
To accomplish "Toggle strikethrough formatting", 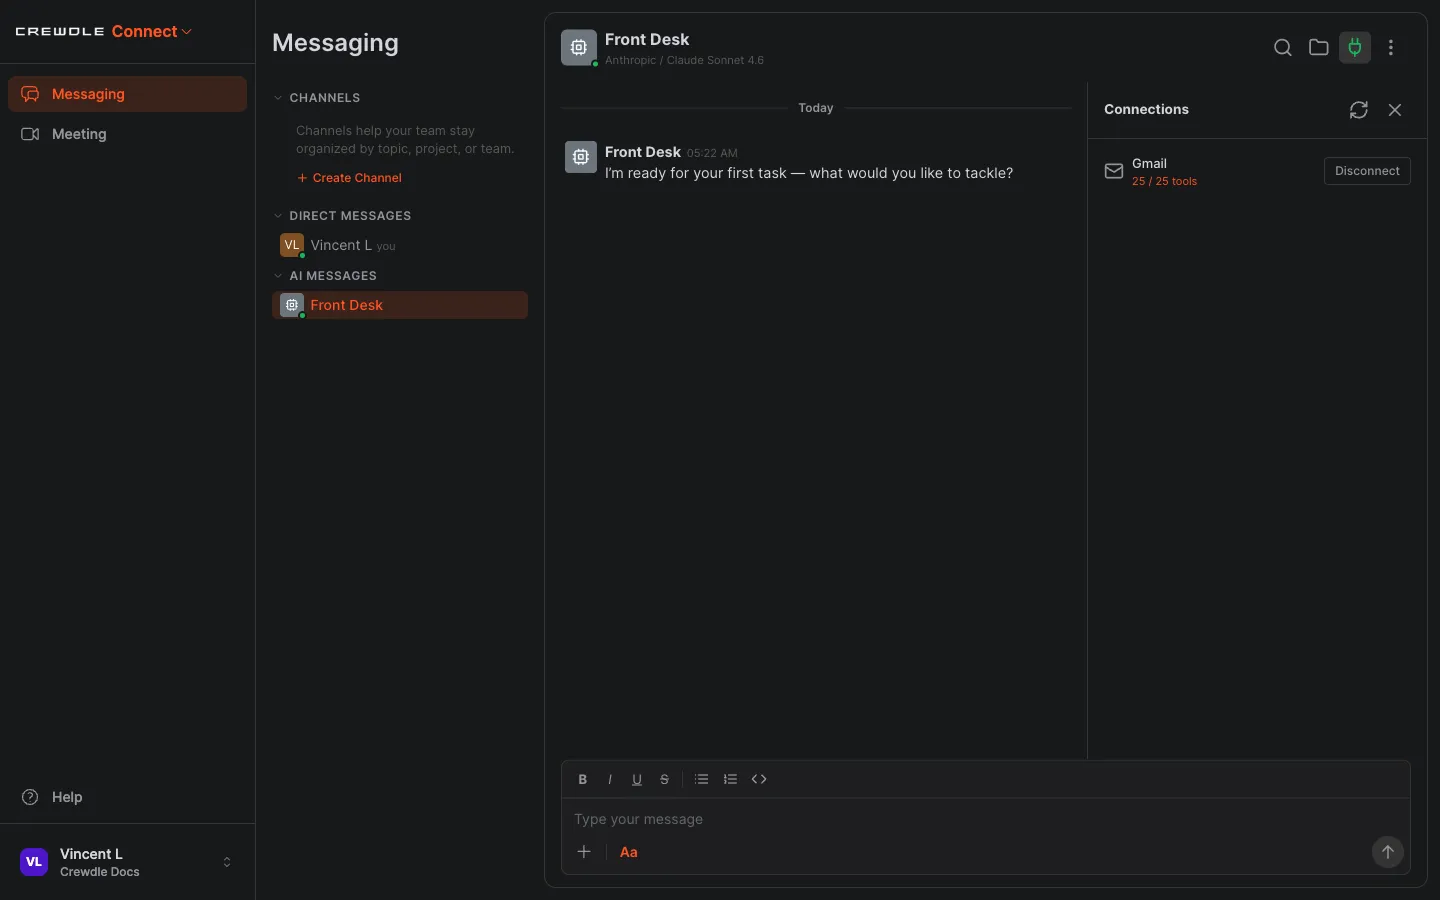I will coord(664,779).
